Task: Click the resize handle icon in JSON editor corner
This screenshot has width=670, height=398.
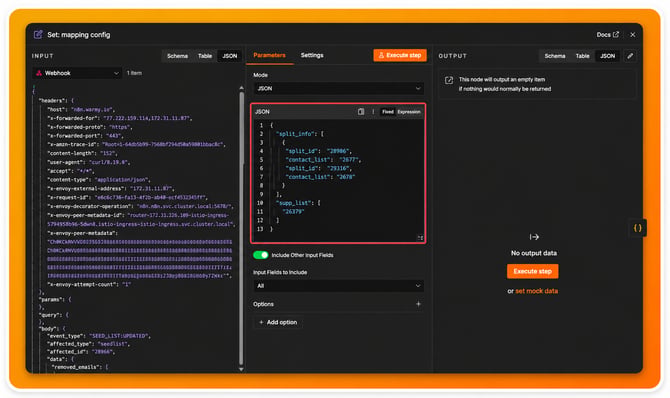Action: 420,238
